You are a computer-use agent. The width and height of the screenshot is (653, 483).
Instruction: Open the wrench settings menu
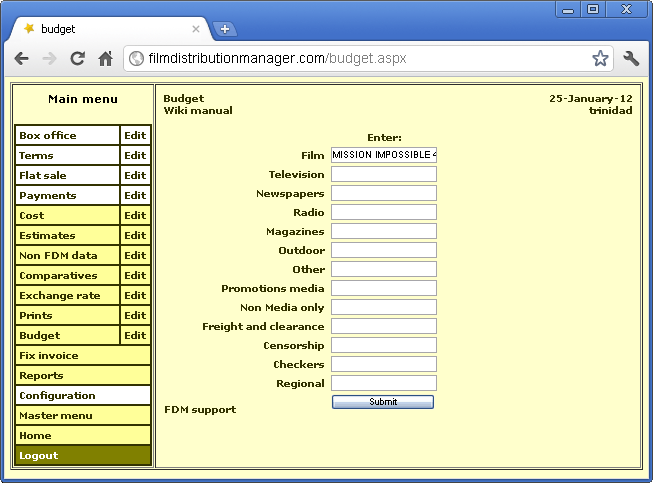[631, 59]
